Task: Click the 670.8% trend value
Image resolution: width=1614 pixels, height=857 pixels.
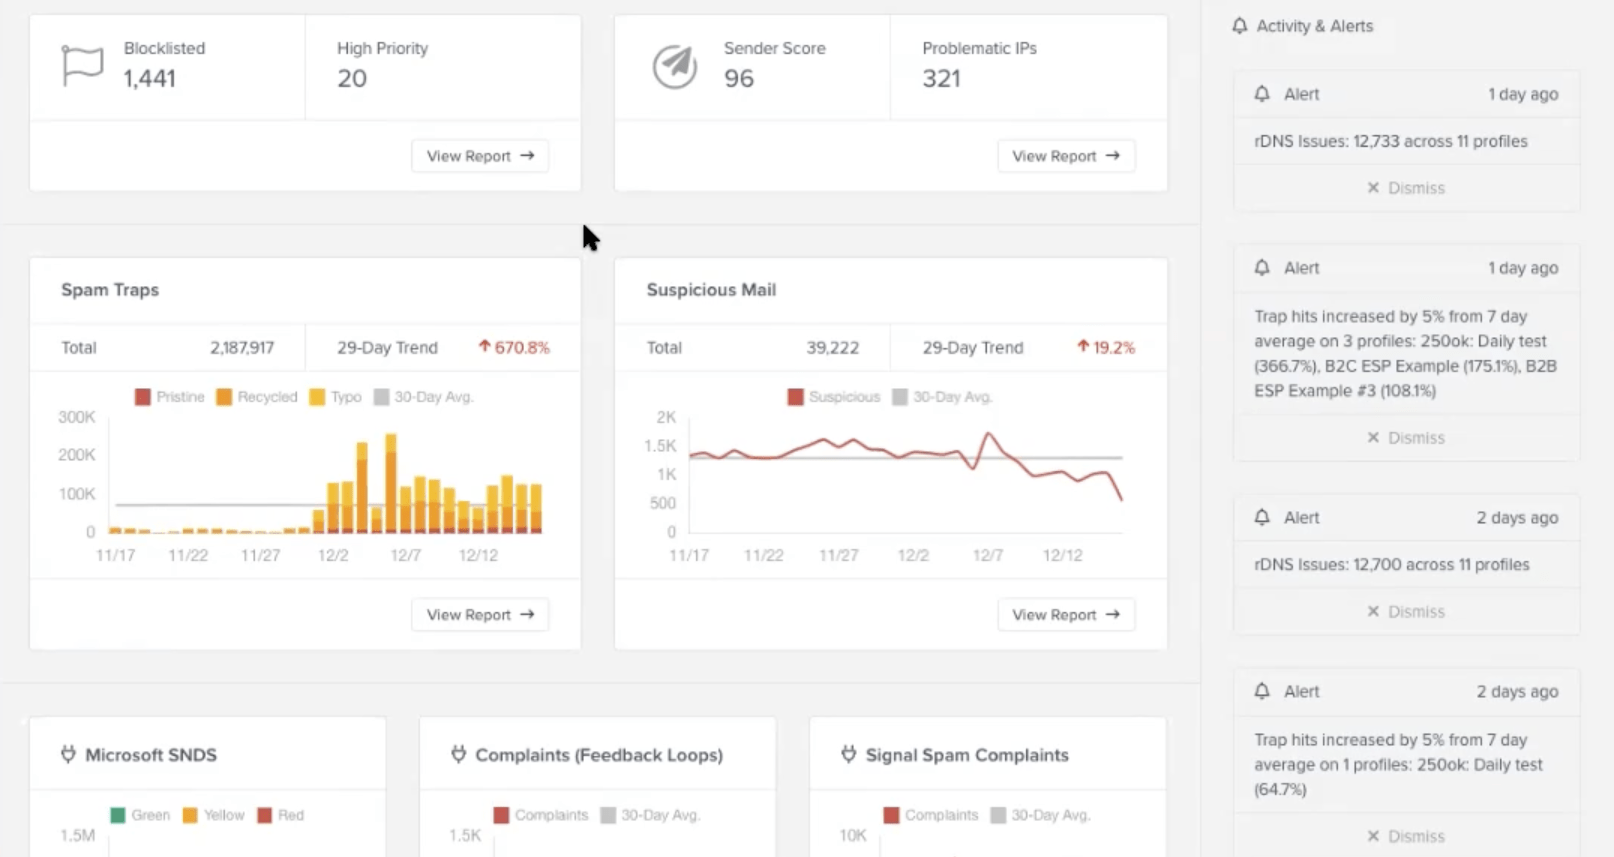Action: point(522,347)
